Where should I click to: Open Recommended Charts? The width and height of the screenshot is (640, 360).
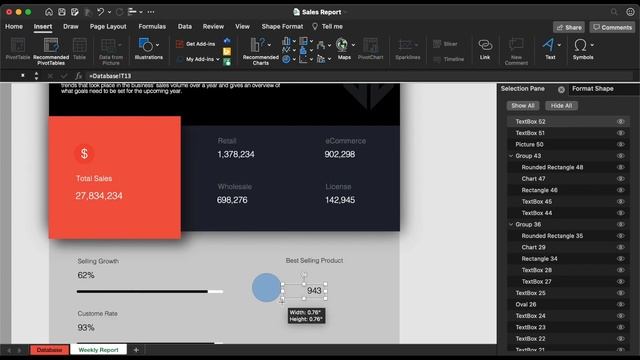[260, 51]
